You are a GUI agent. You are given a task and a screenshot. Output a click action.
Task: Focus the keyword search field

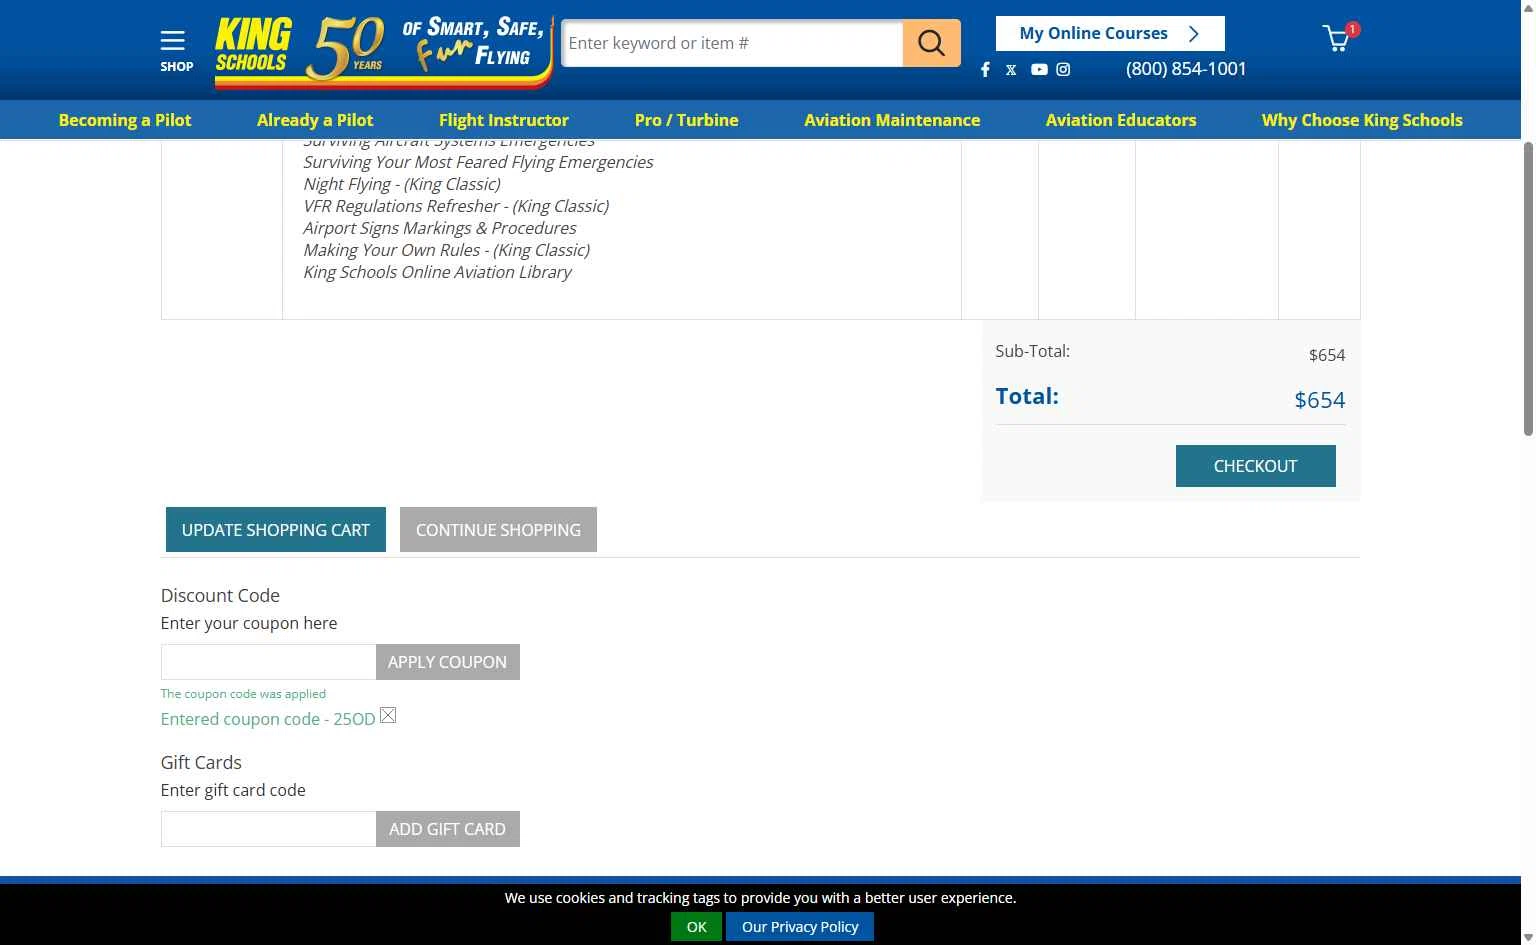click(x=732, y=43)
